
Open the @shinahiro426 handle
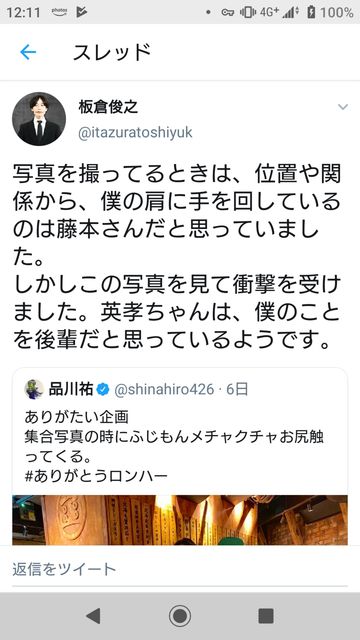click(164, 390)
